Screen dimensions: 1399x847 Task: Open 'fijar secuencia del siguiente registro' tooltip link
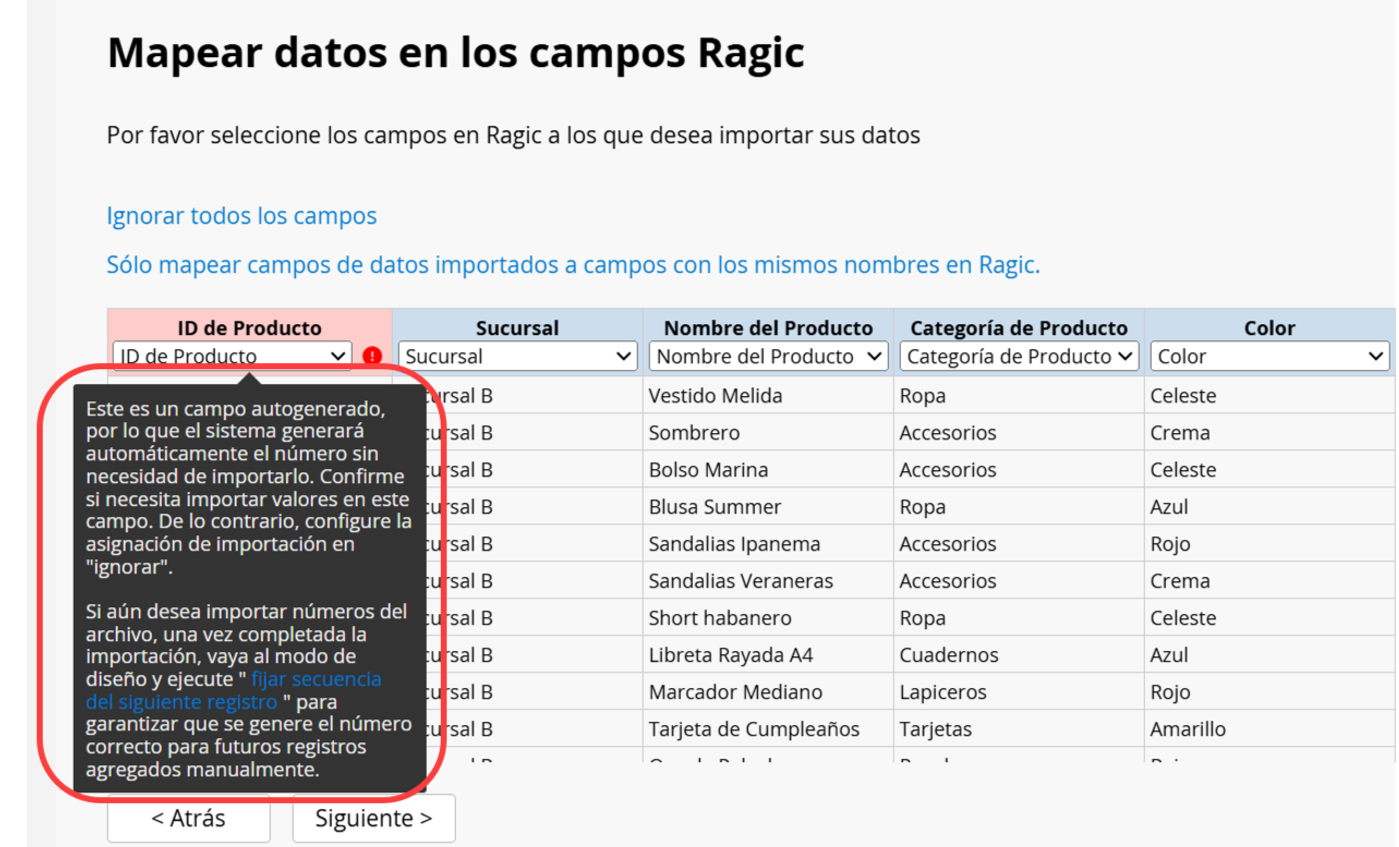tap(234, 690)
